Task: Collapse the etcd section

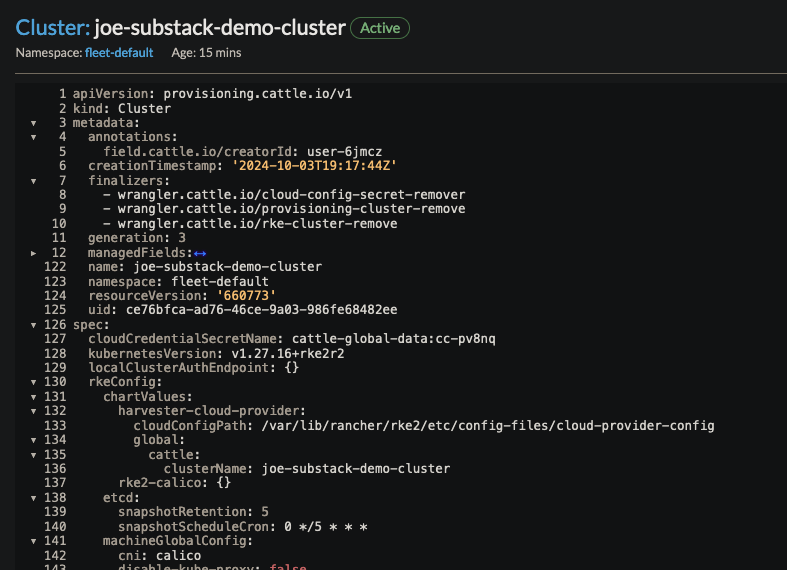Action: [x=34, y=498]
